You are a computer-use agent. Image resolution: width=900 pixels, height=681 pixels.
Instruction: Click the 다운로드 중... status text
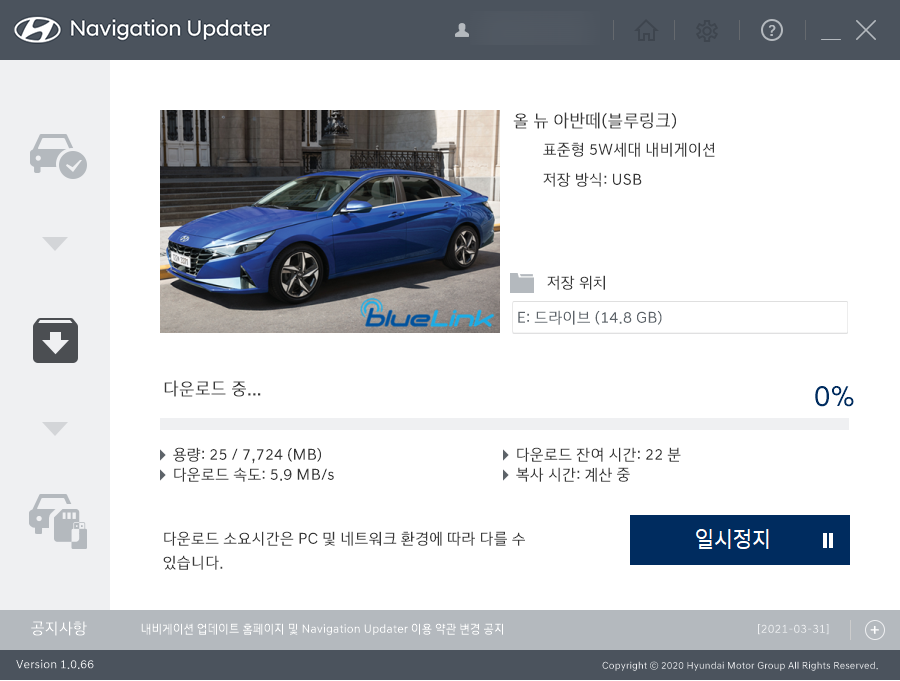212,389
